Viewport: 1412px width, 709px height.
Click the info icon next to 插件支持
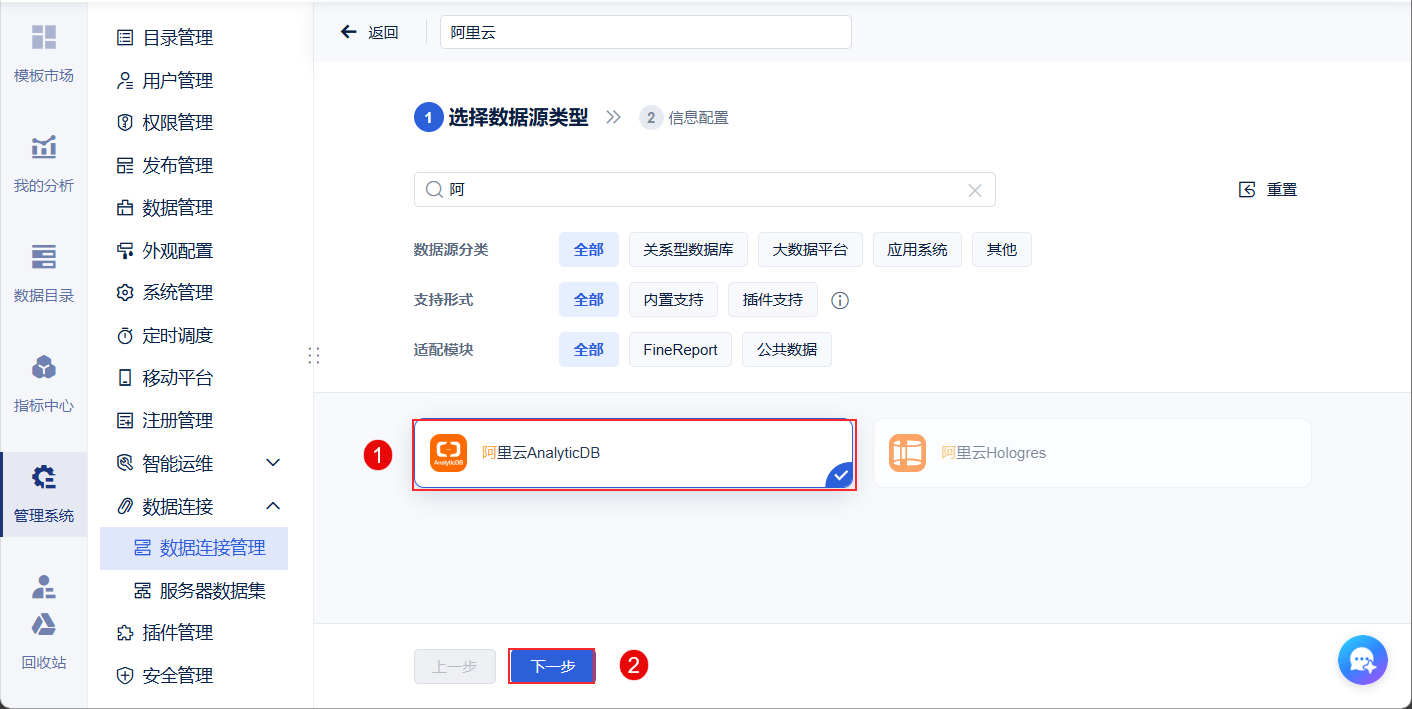[x=840, y=300]
